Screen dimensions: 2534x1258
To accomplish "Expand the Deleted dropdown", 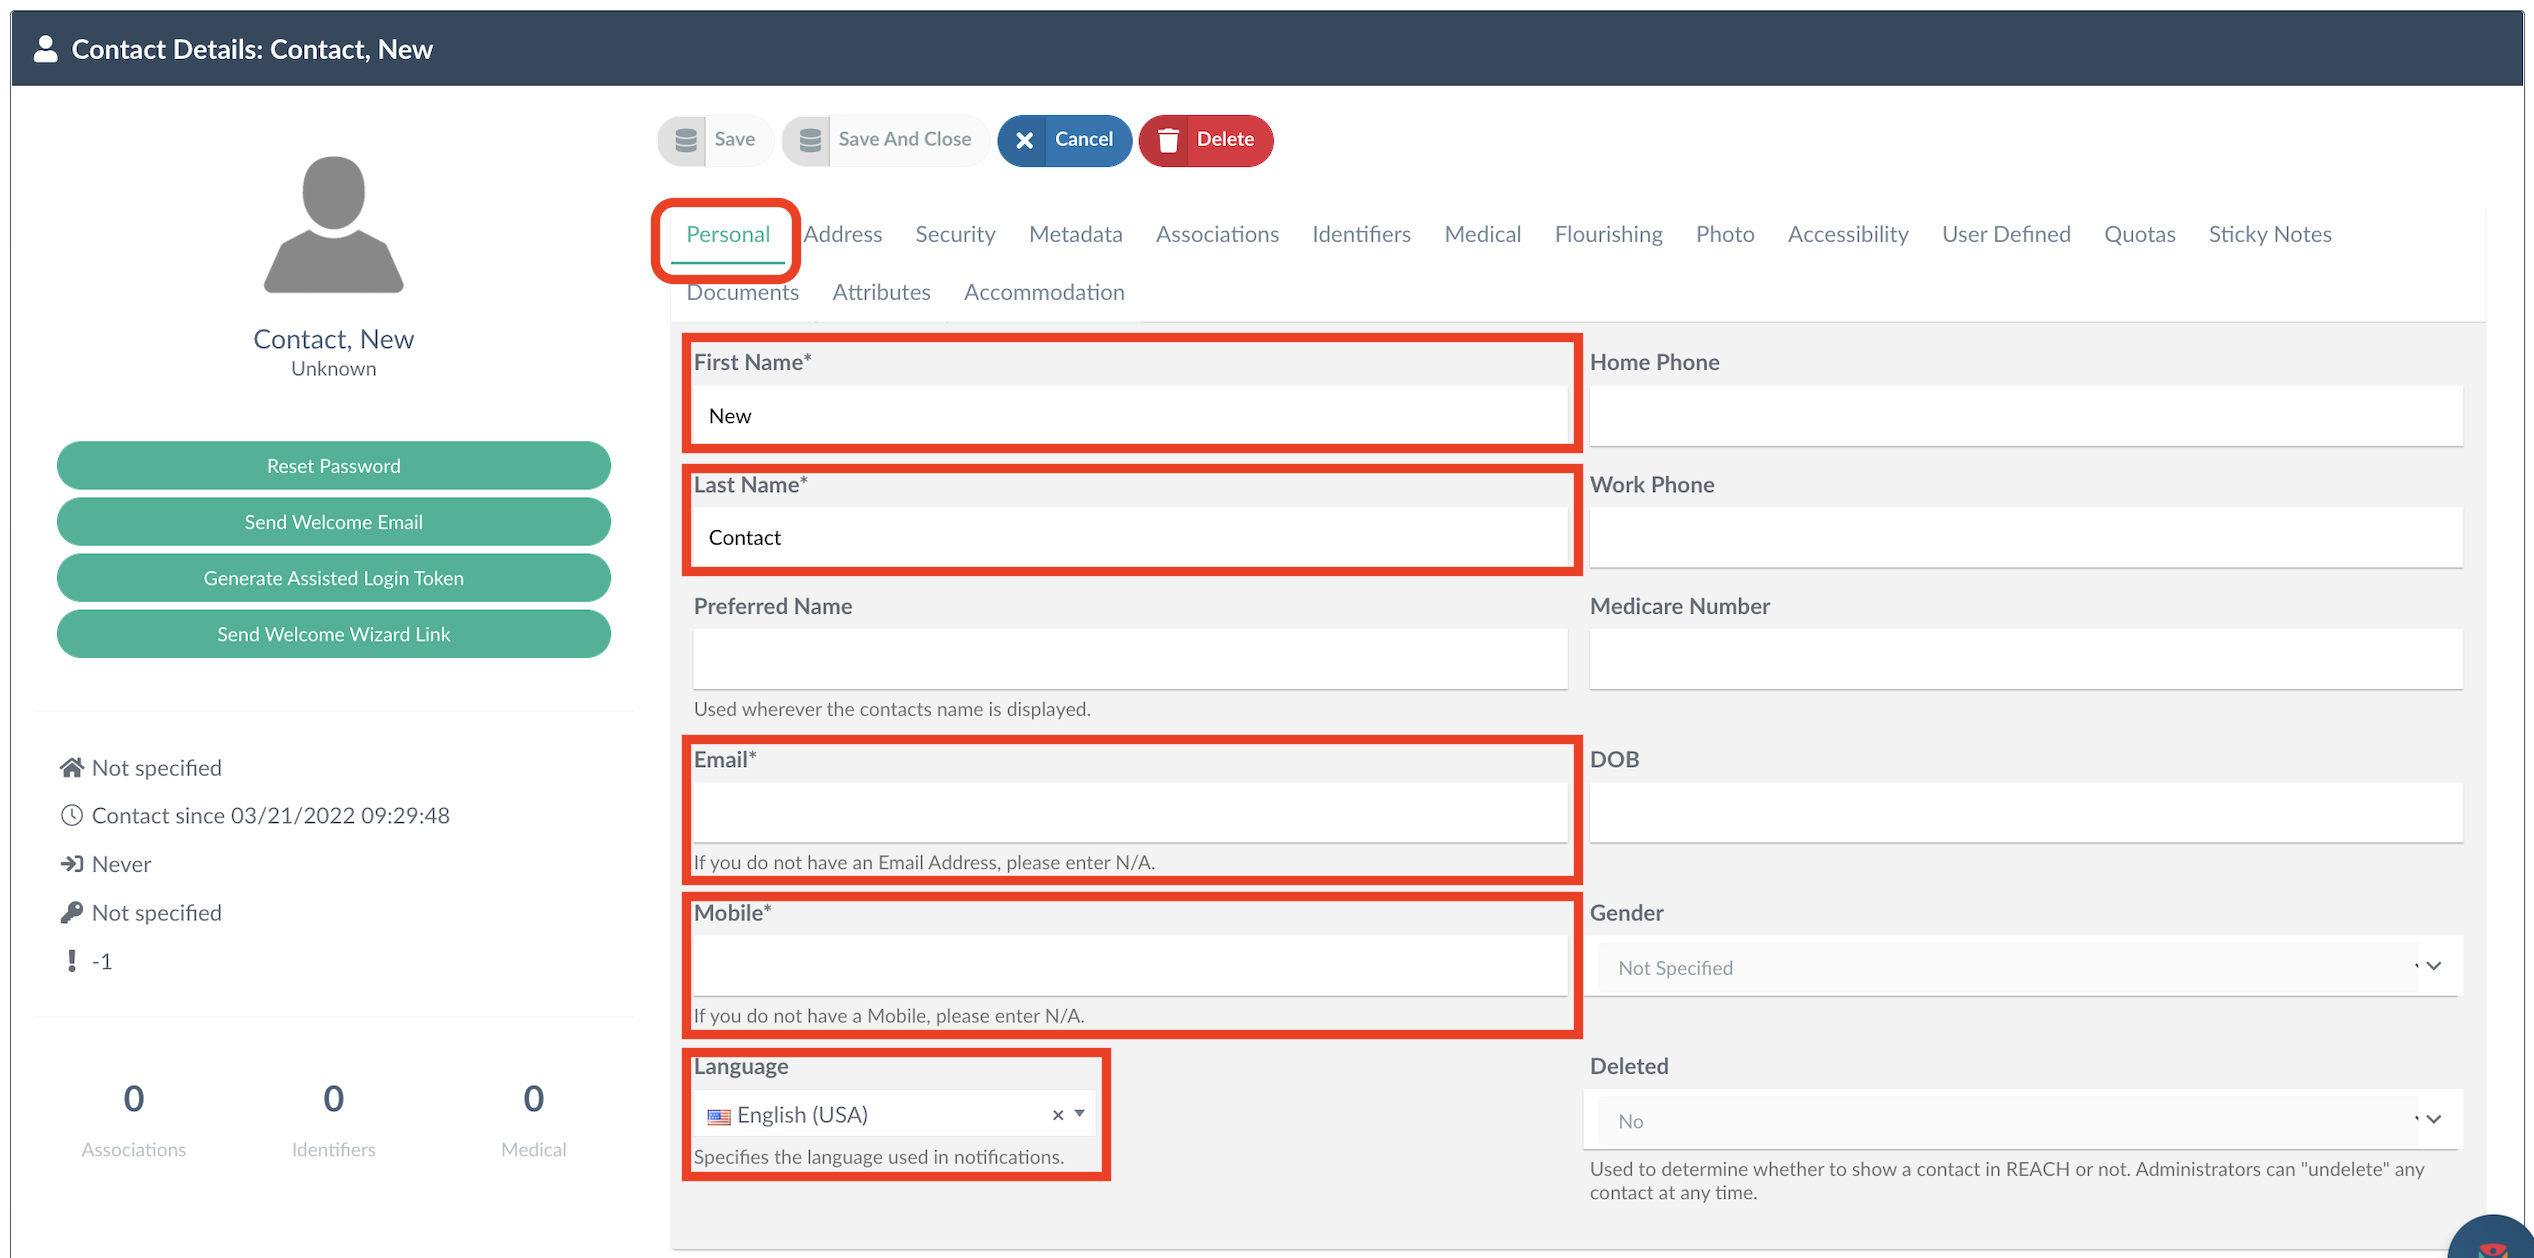I will coord(2433,1120).
